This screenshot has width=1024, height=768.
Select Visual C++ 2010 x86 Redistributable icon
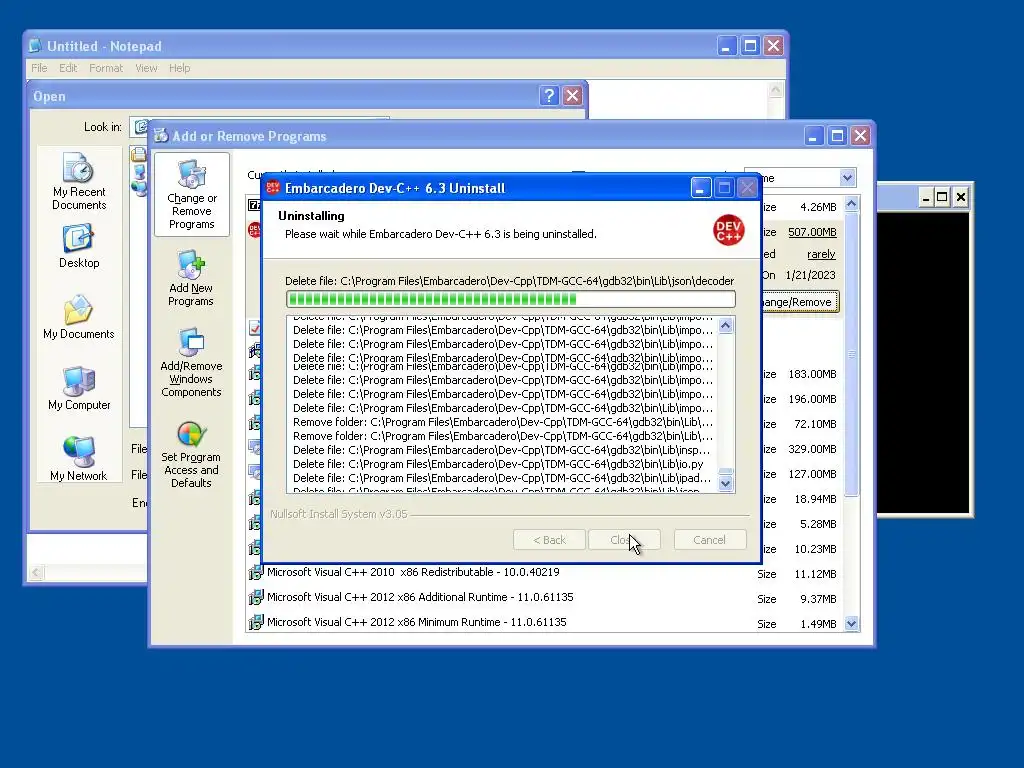tap(255, 573)
